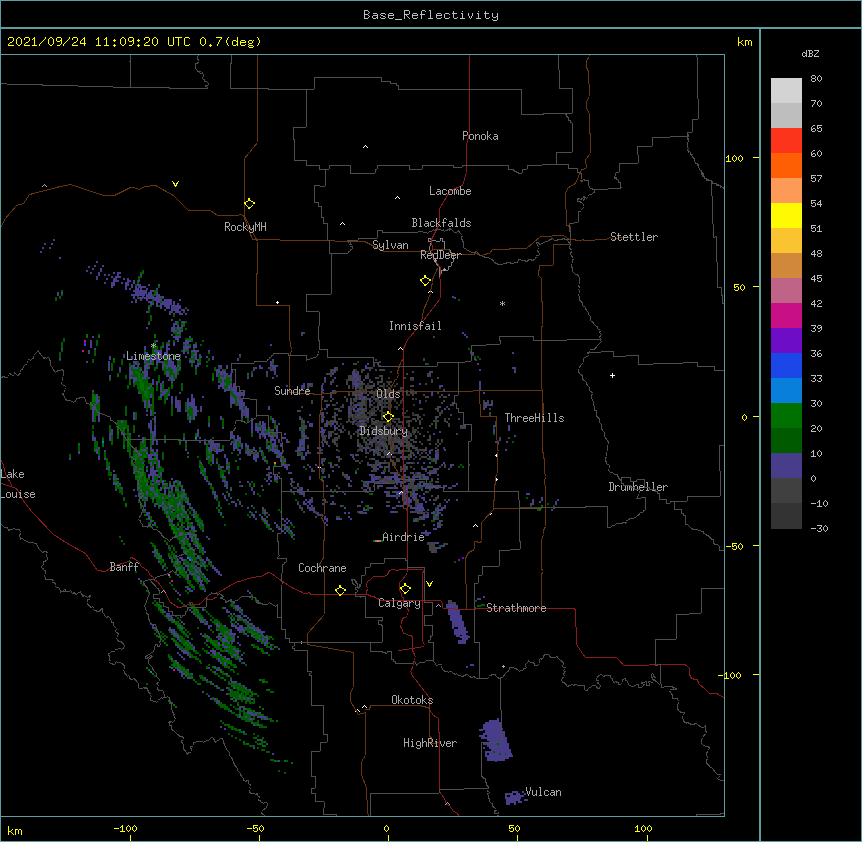Click the Base_Reflectivity title
Viewport: 862px width, 842px height.
(x=431, y=15)
